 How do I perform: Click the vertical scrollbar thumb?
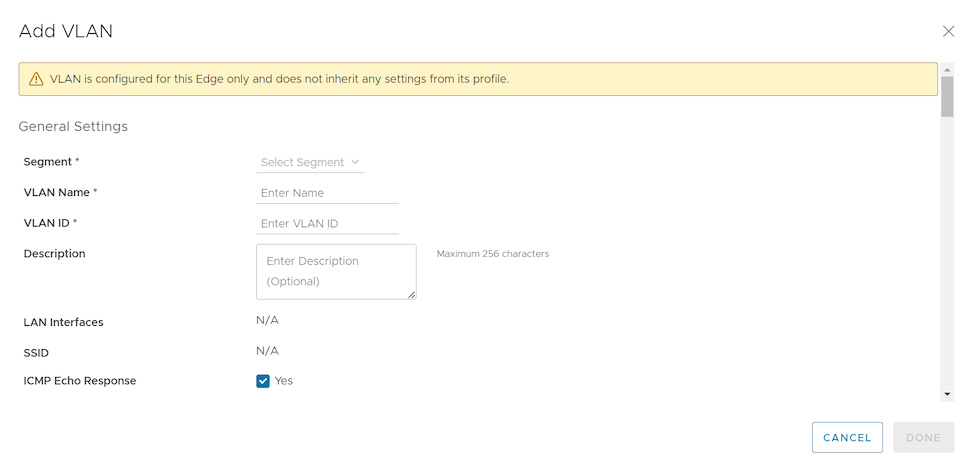click(x=947, y=96)
